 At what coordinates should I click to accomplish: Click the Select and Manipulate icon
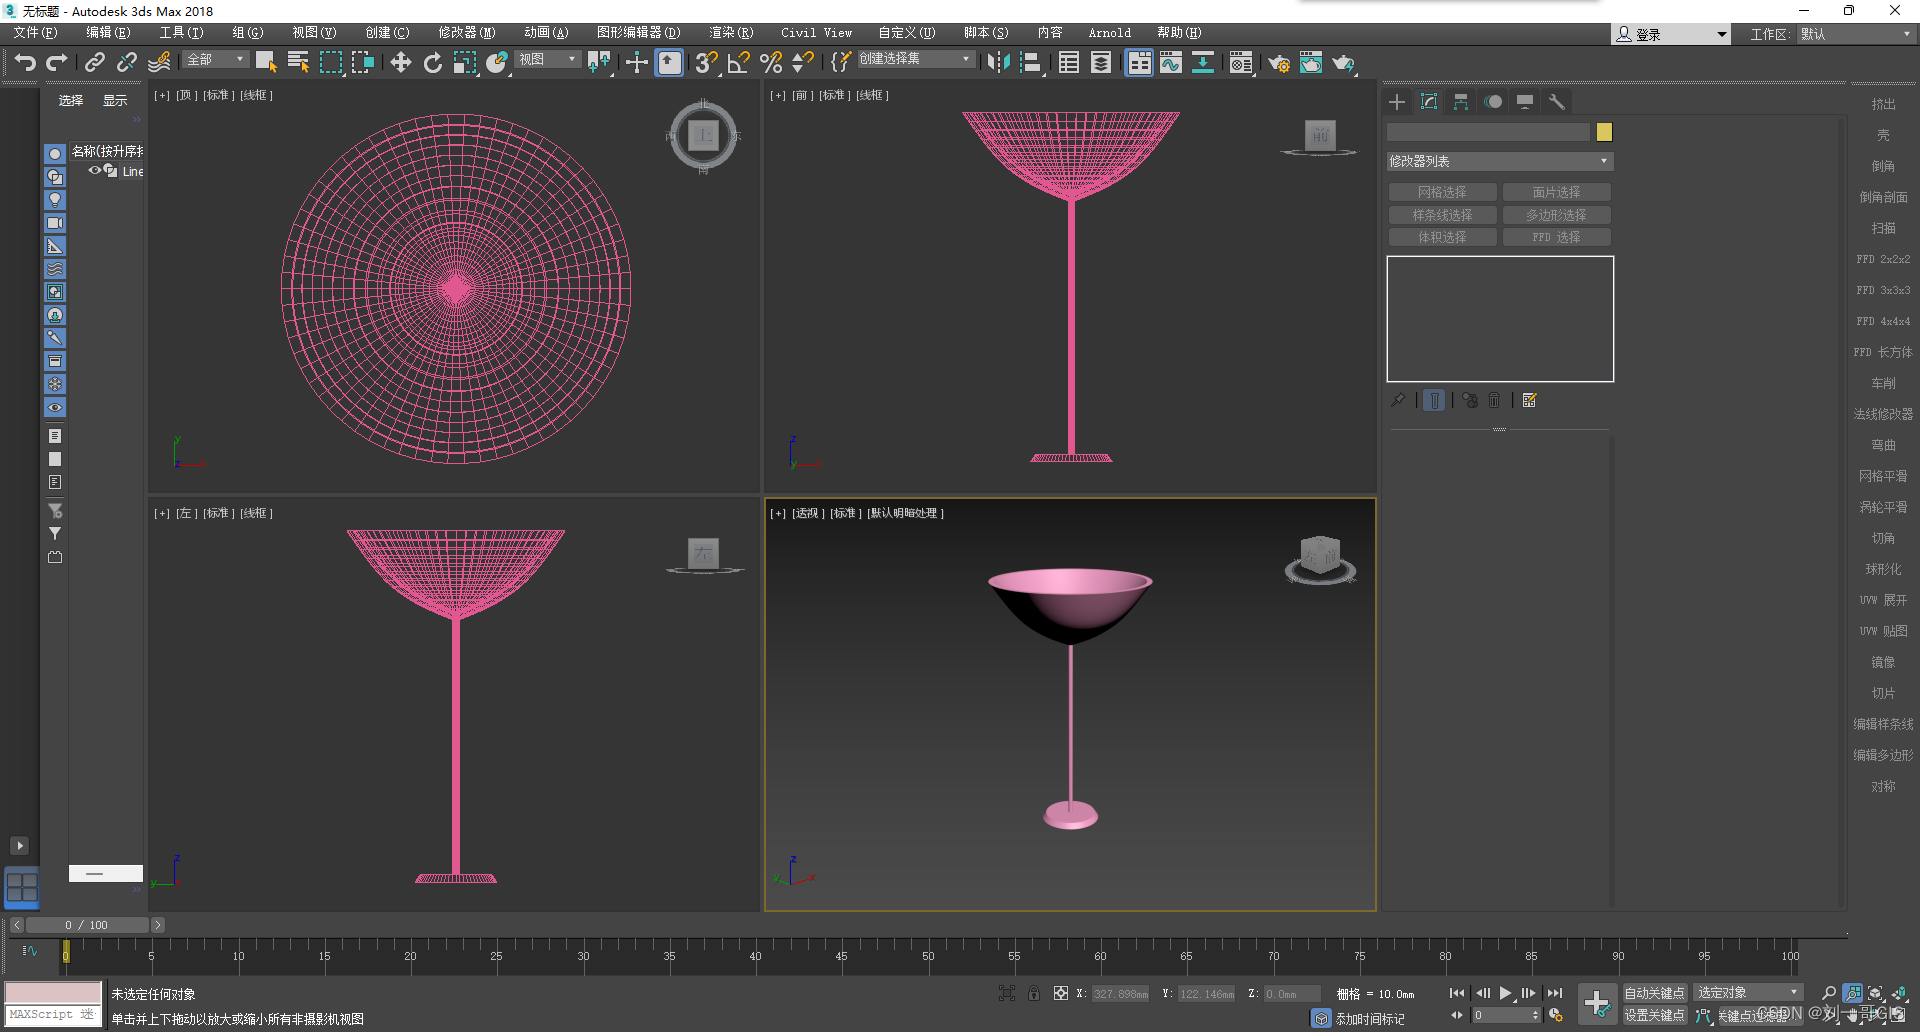click(636, 63)
